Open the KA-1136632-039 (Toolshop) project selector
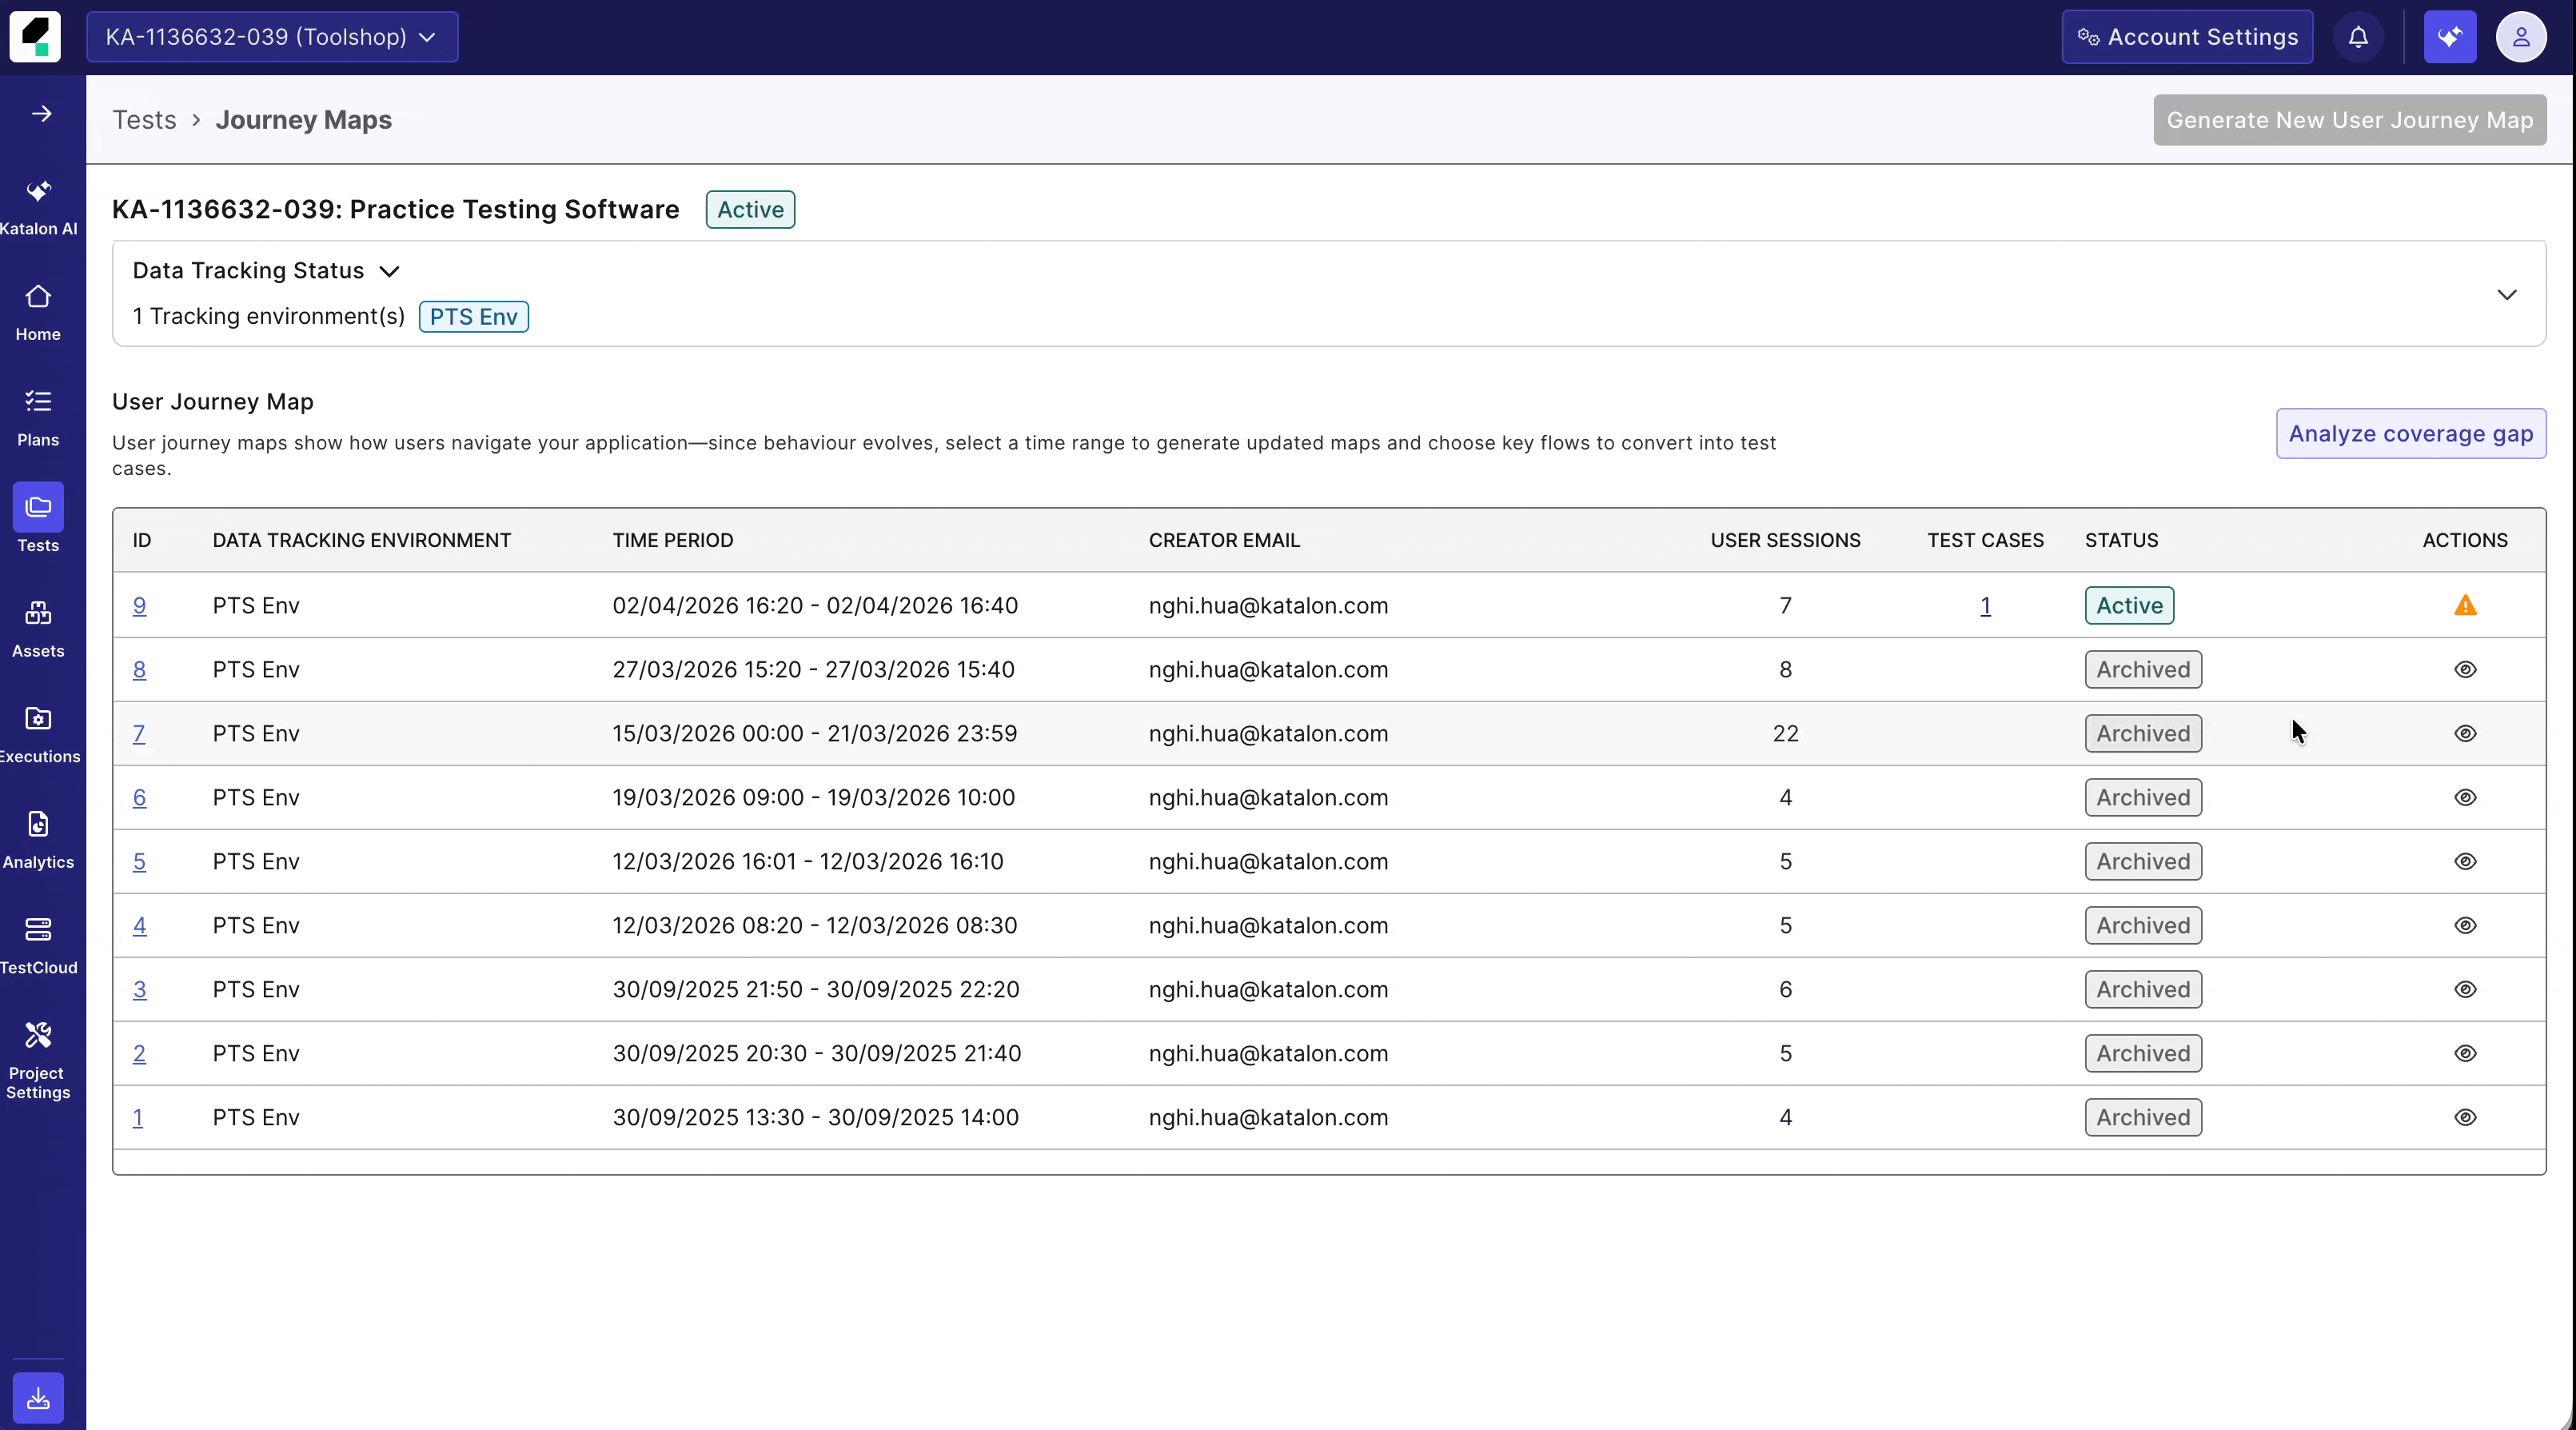The image size is (2576, 1430). point(272,37)
